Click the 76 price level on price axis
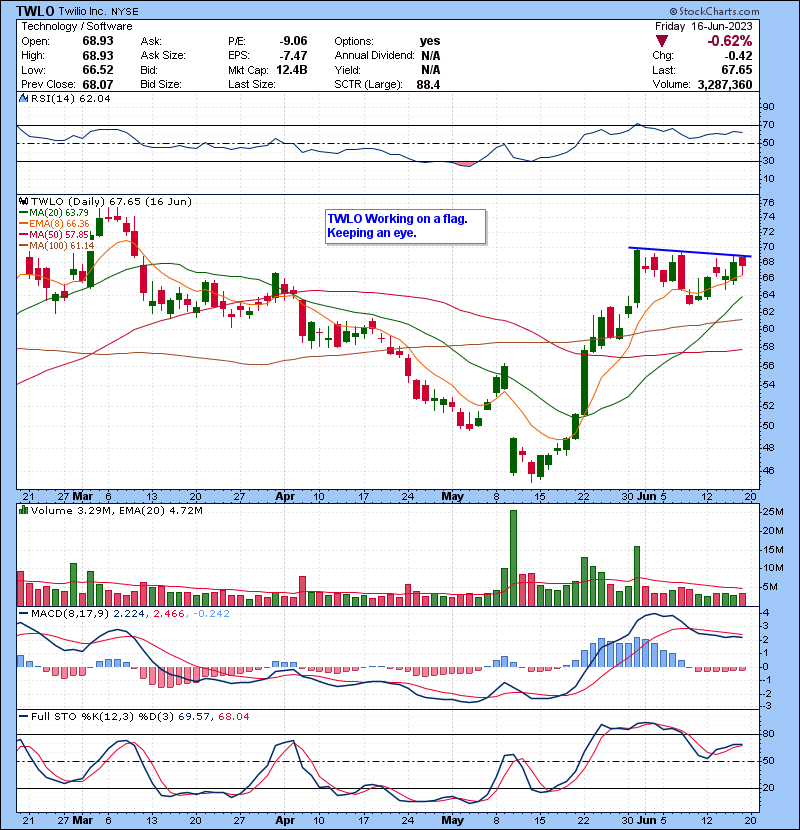The width and height of the screenshot is (800, 830). [768, 202]
